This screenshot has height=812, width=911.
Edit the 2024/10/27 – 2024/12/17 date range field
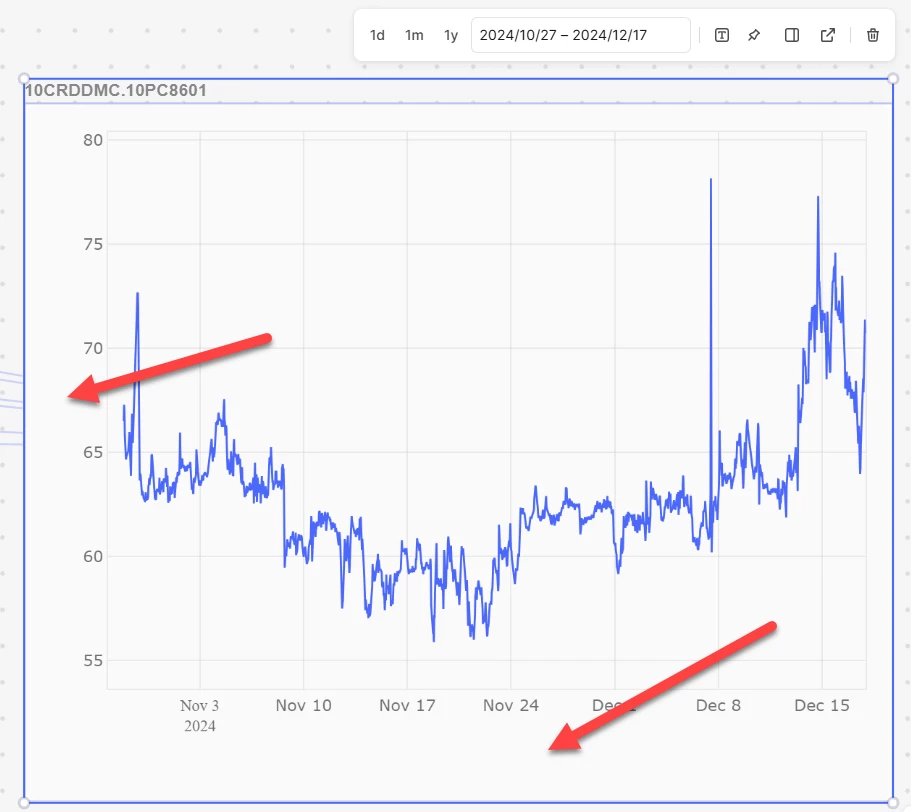pyautogui.click(x=580, y=35)
